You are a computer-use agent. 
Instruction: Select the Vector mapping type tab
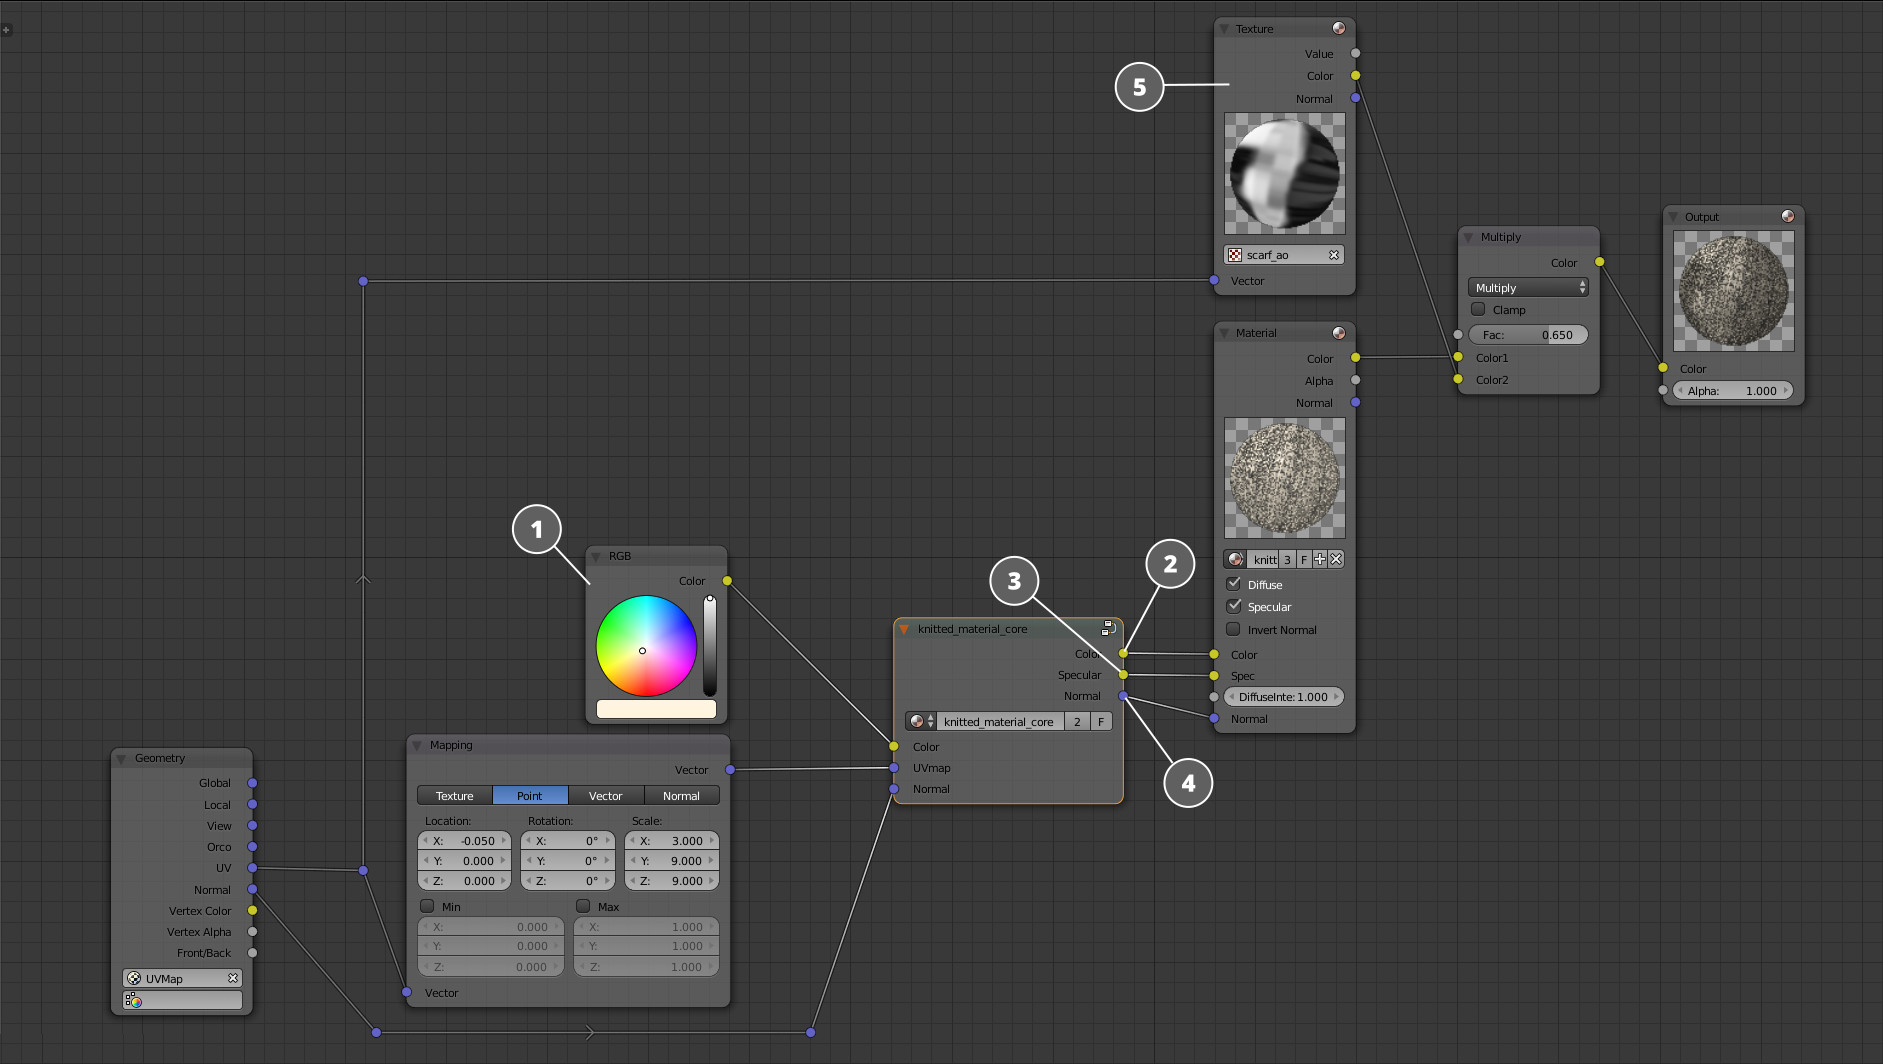(605, 795)
